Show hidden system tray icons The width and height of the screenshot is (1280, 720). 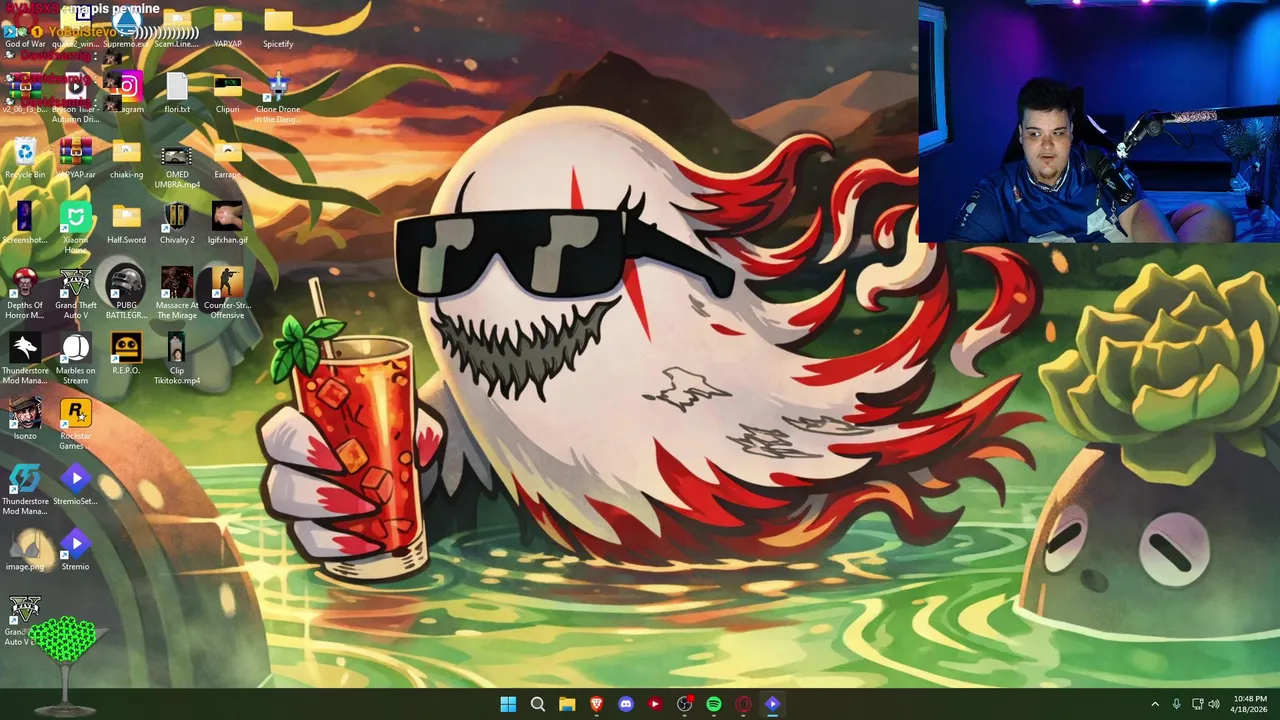click(x=1155, y=704)
